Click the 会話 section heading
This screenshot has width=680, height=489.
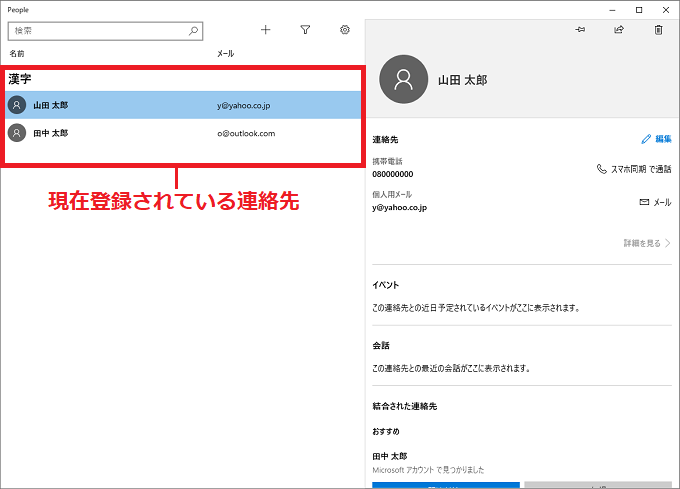point(381,346)
